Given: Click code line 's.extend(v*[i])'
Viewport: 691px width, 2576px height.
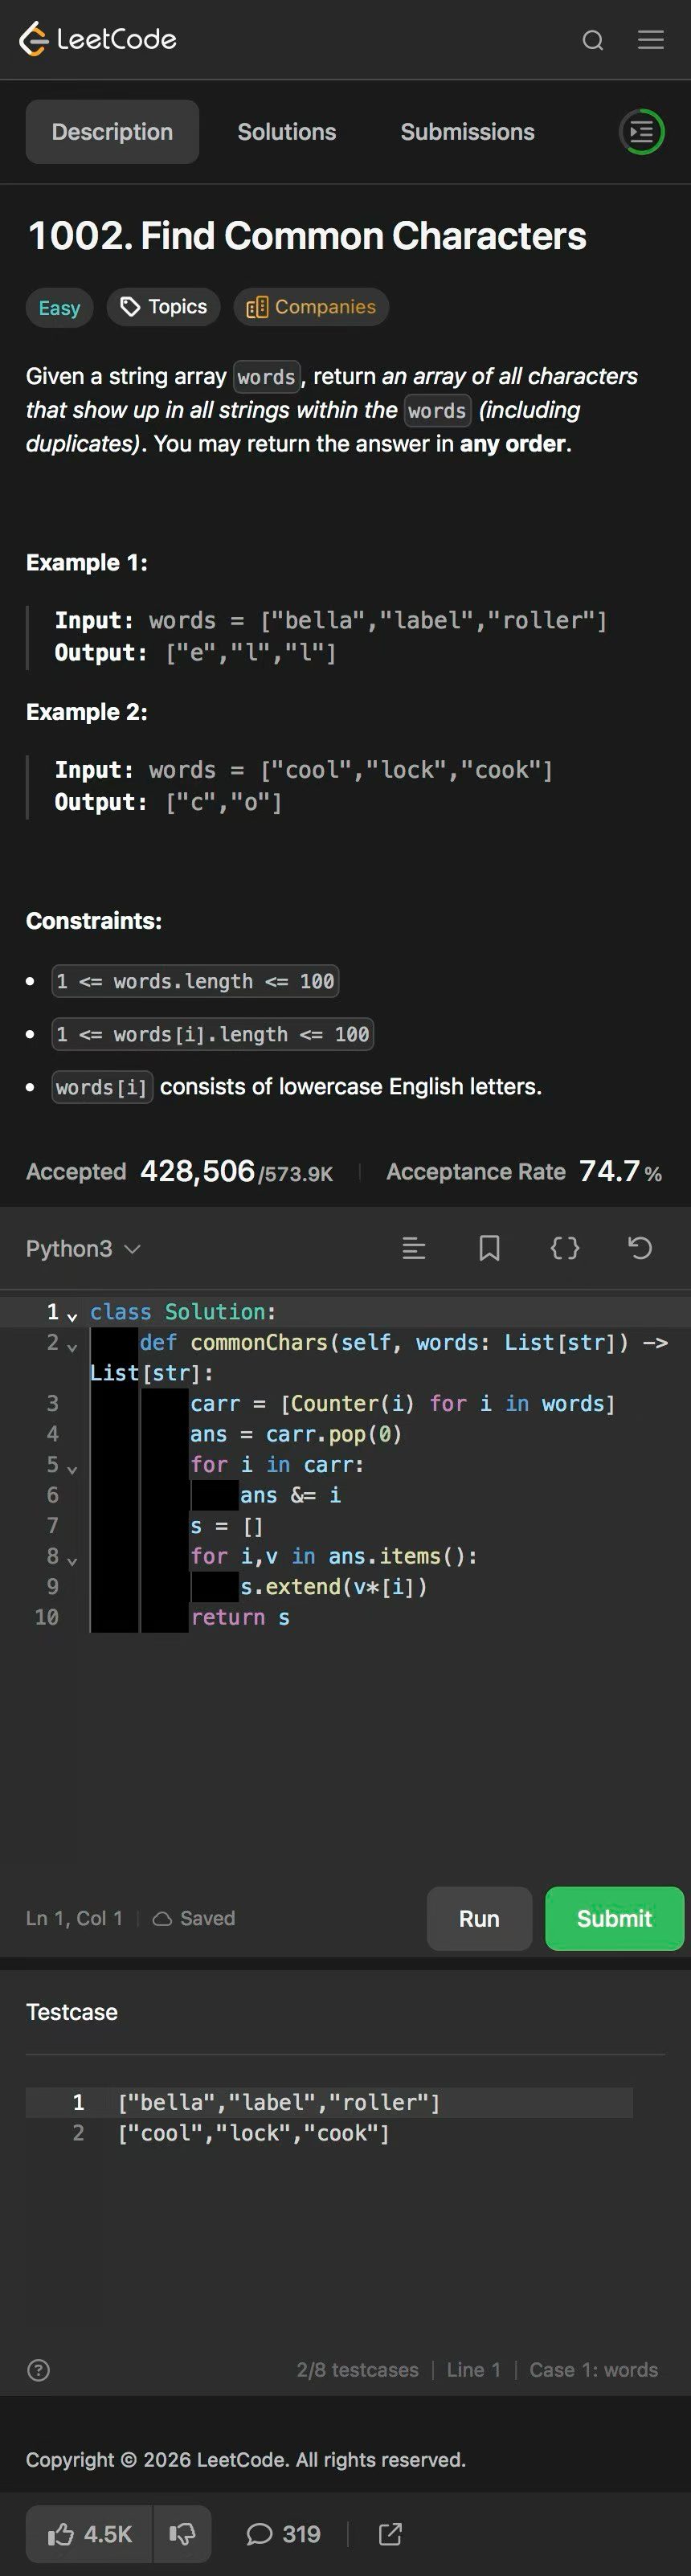Looking at the screenshot, I should coord(334,1586).
